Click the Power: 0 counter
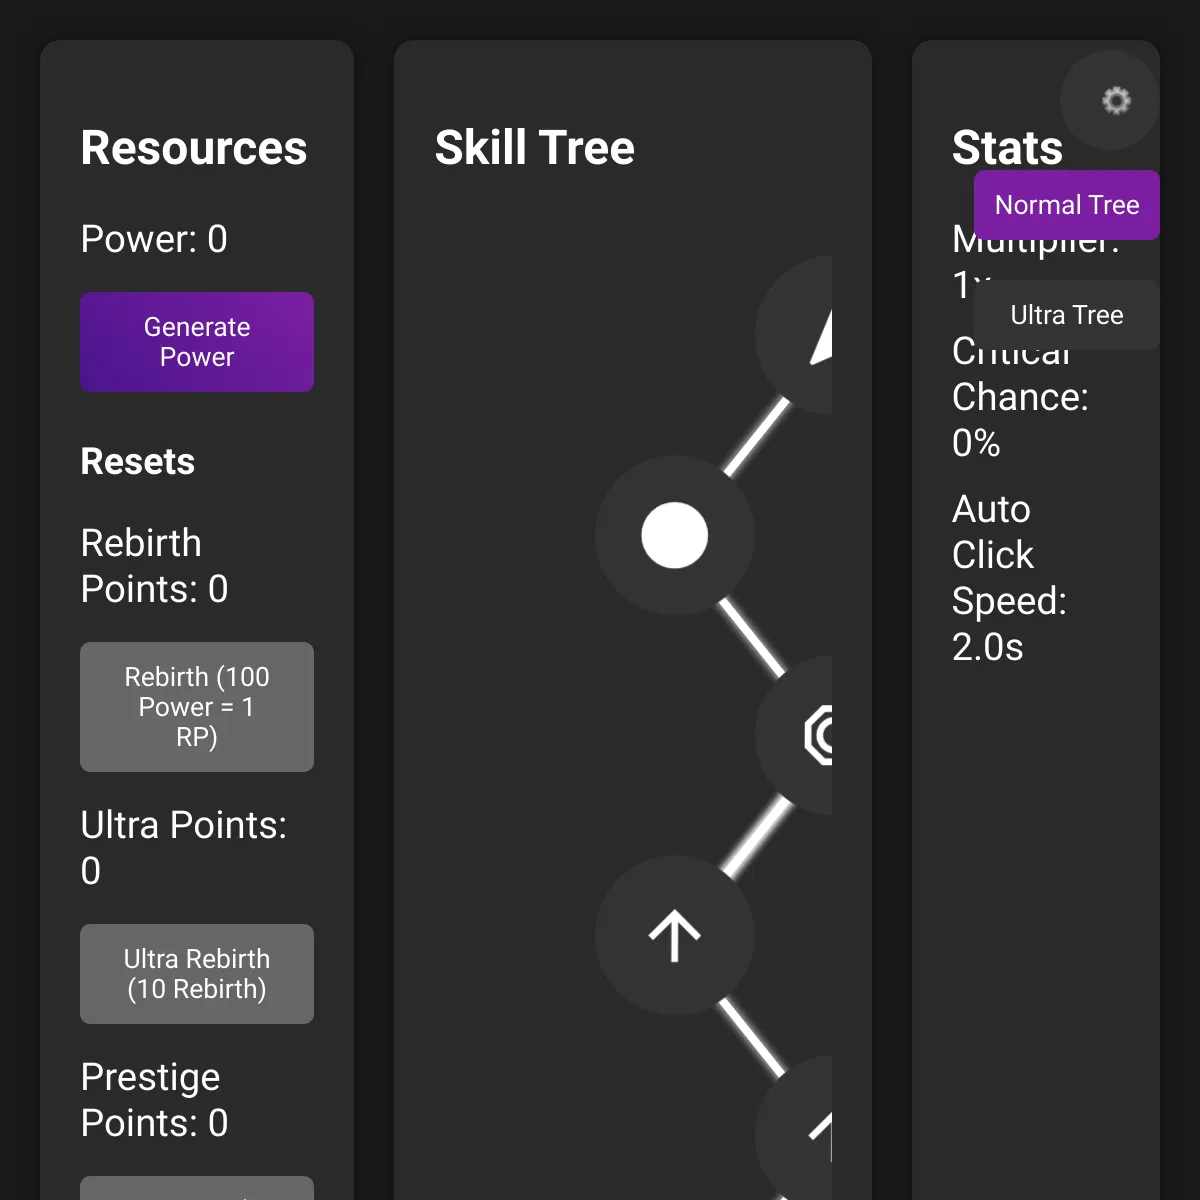The width and height of the screenshot is (1200, 1200). click(x=154, y=239)
